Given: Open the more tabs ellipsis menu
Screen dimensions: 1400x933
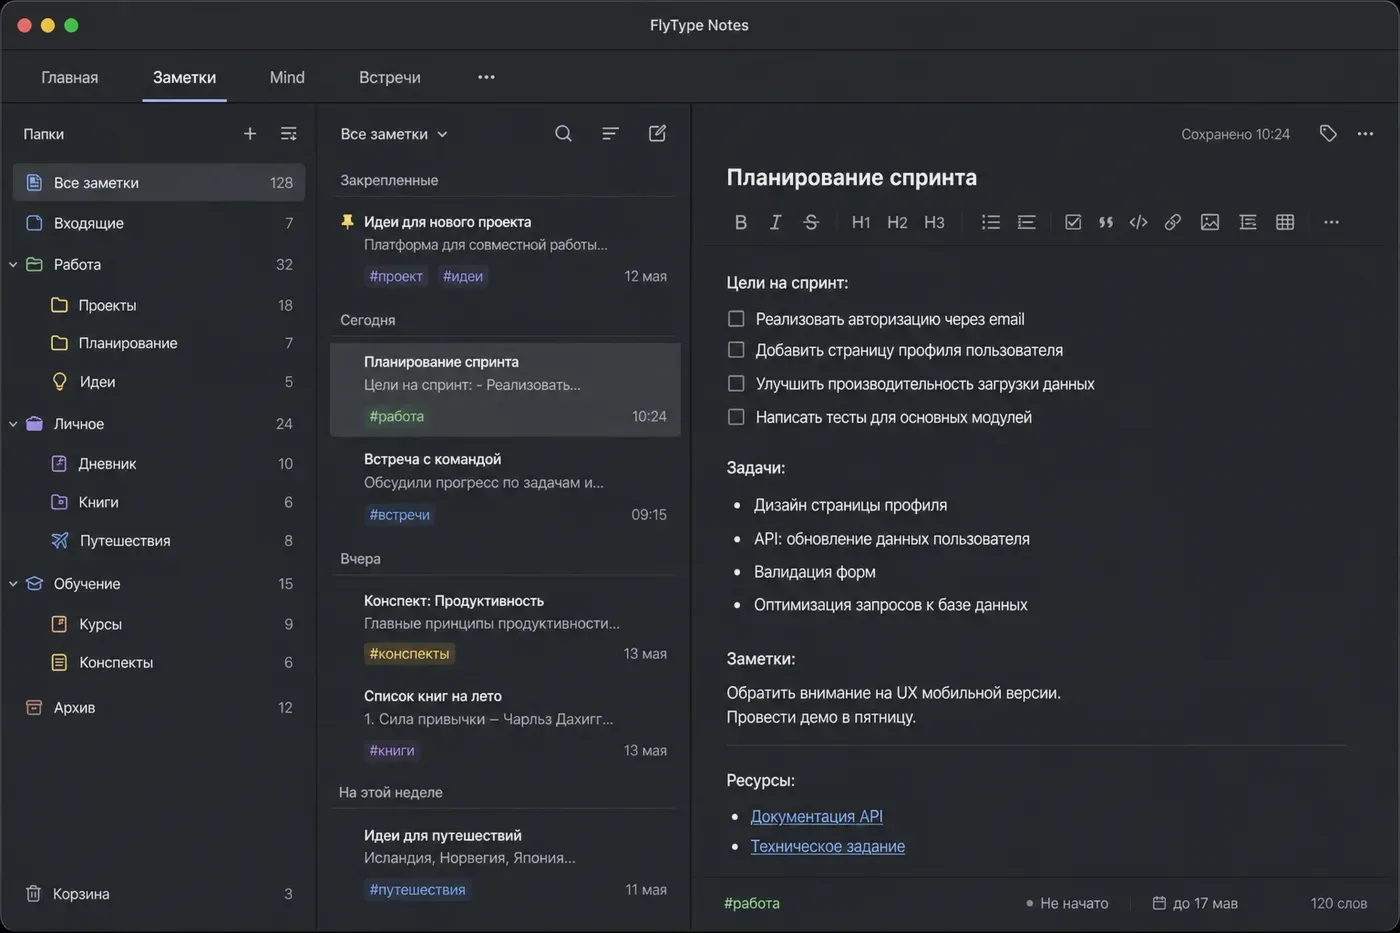Looking at the screenshot, I should (486, 77).
